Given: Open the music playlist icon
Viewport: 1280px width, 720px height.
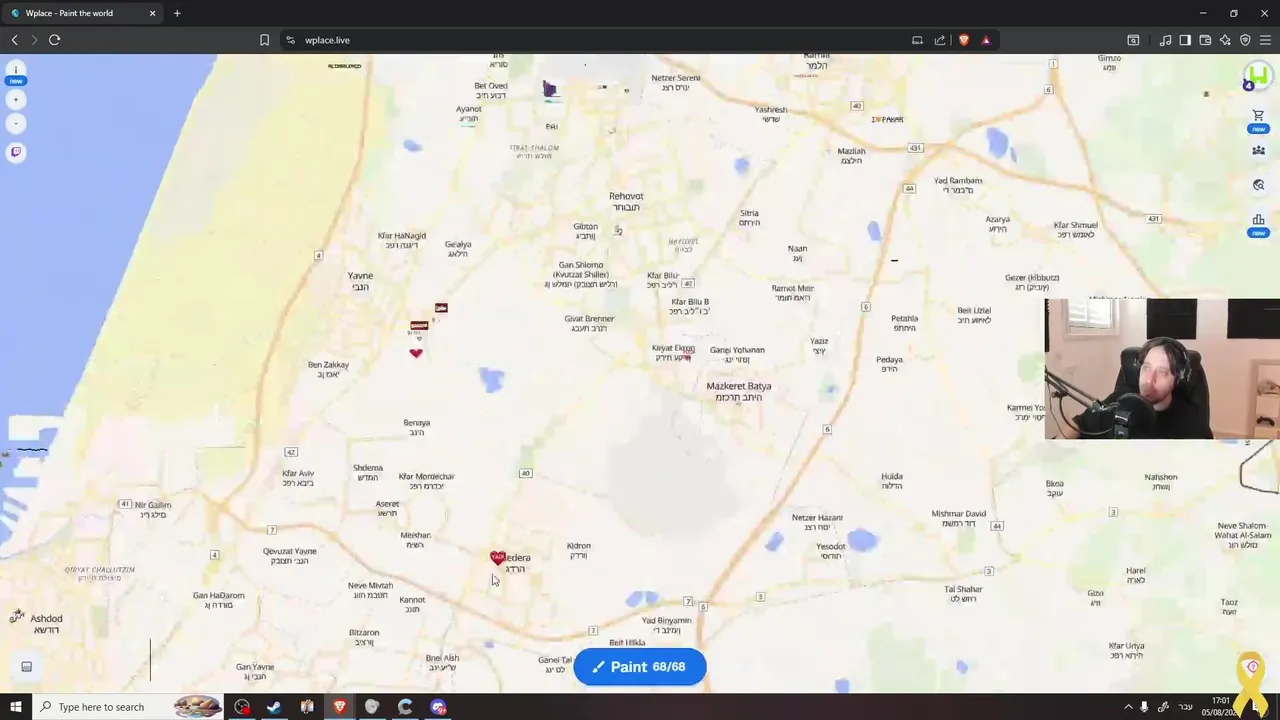Looking at the screenshot, I should point(1165,40).
